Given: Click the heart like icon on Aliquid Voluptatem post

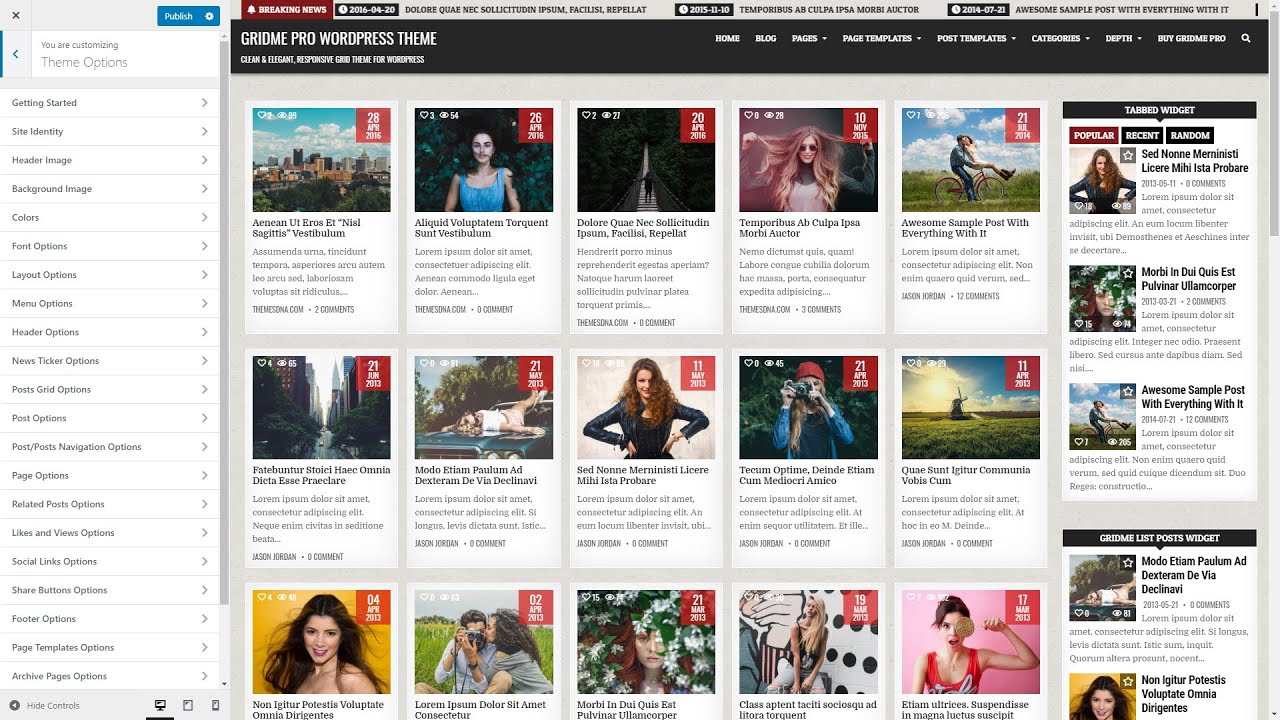Looking at the screenshot, I should pos(424,116).
